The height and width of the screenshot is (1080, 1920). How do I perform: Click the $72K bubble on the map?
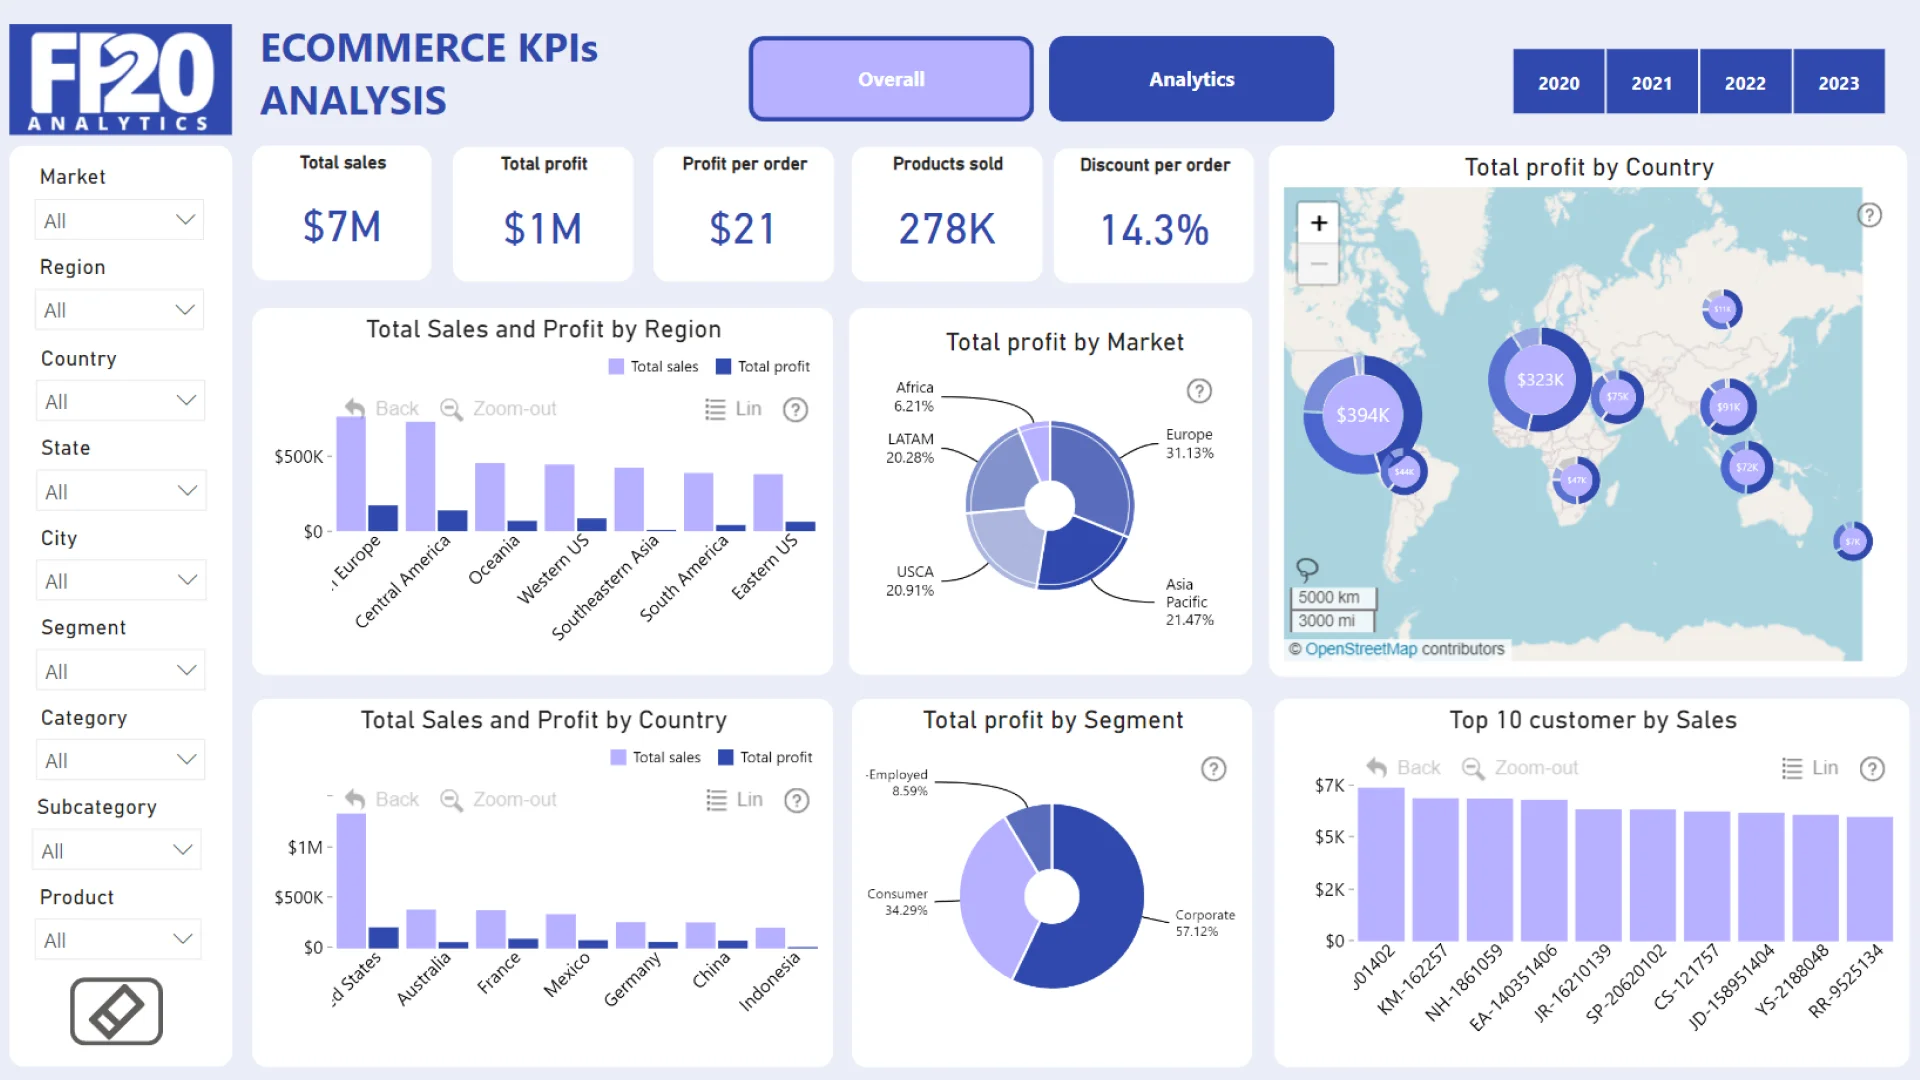click(1746, 467)
